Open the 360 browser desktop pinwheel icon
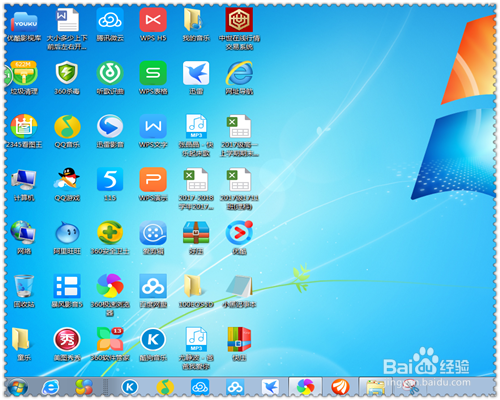Image resolution: width=500 pixels, height=400 pixels. (x=110, y=286)
